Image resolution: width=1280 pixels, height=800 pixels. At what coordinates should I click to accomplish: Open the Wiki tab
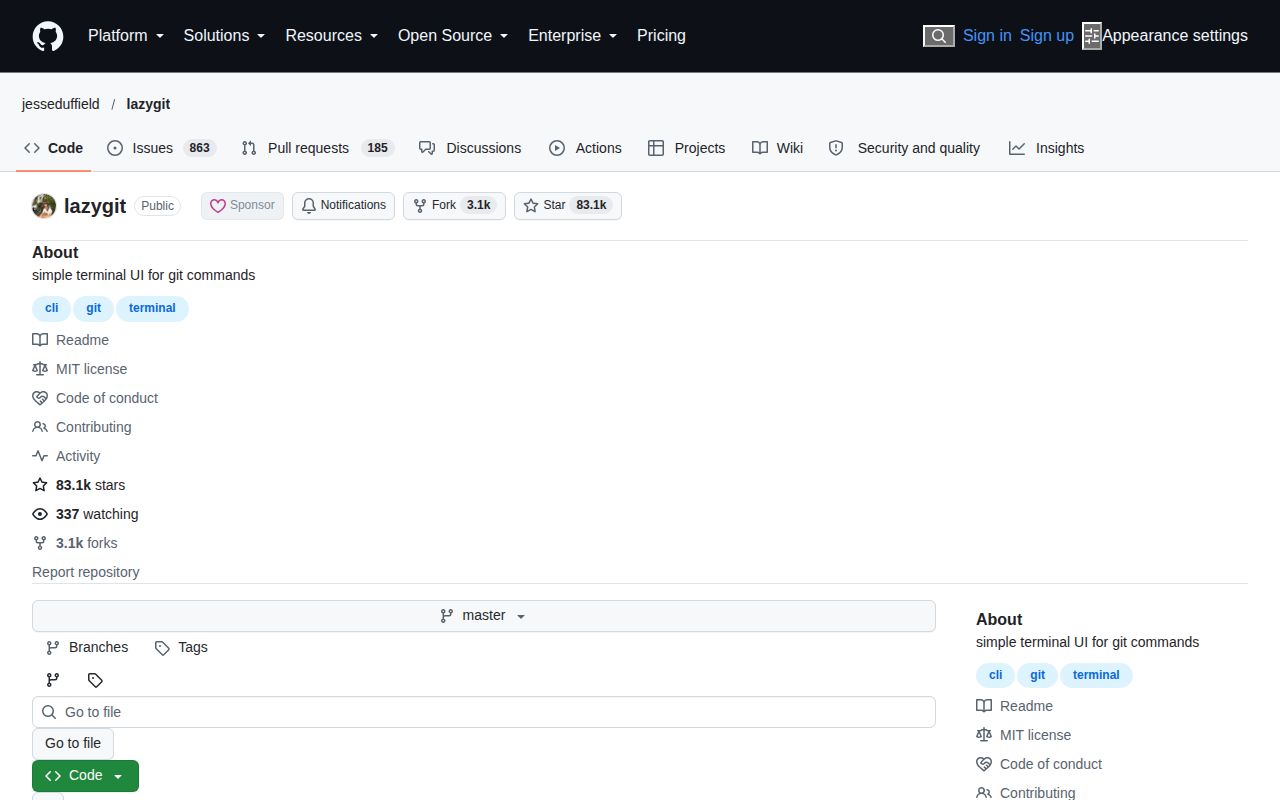click(777, 148)
